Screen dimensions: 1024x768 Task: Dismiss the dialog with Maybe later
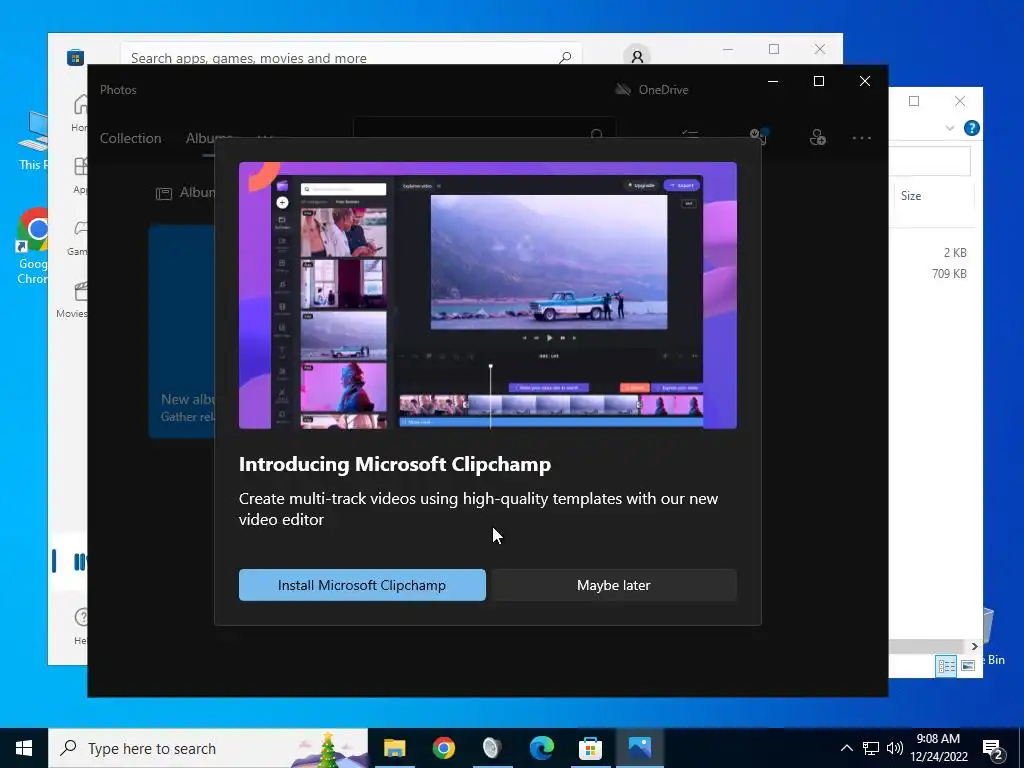[x=614, y=585]
